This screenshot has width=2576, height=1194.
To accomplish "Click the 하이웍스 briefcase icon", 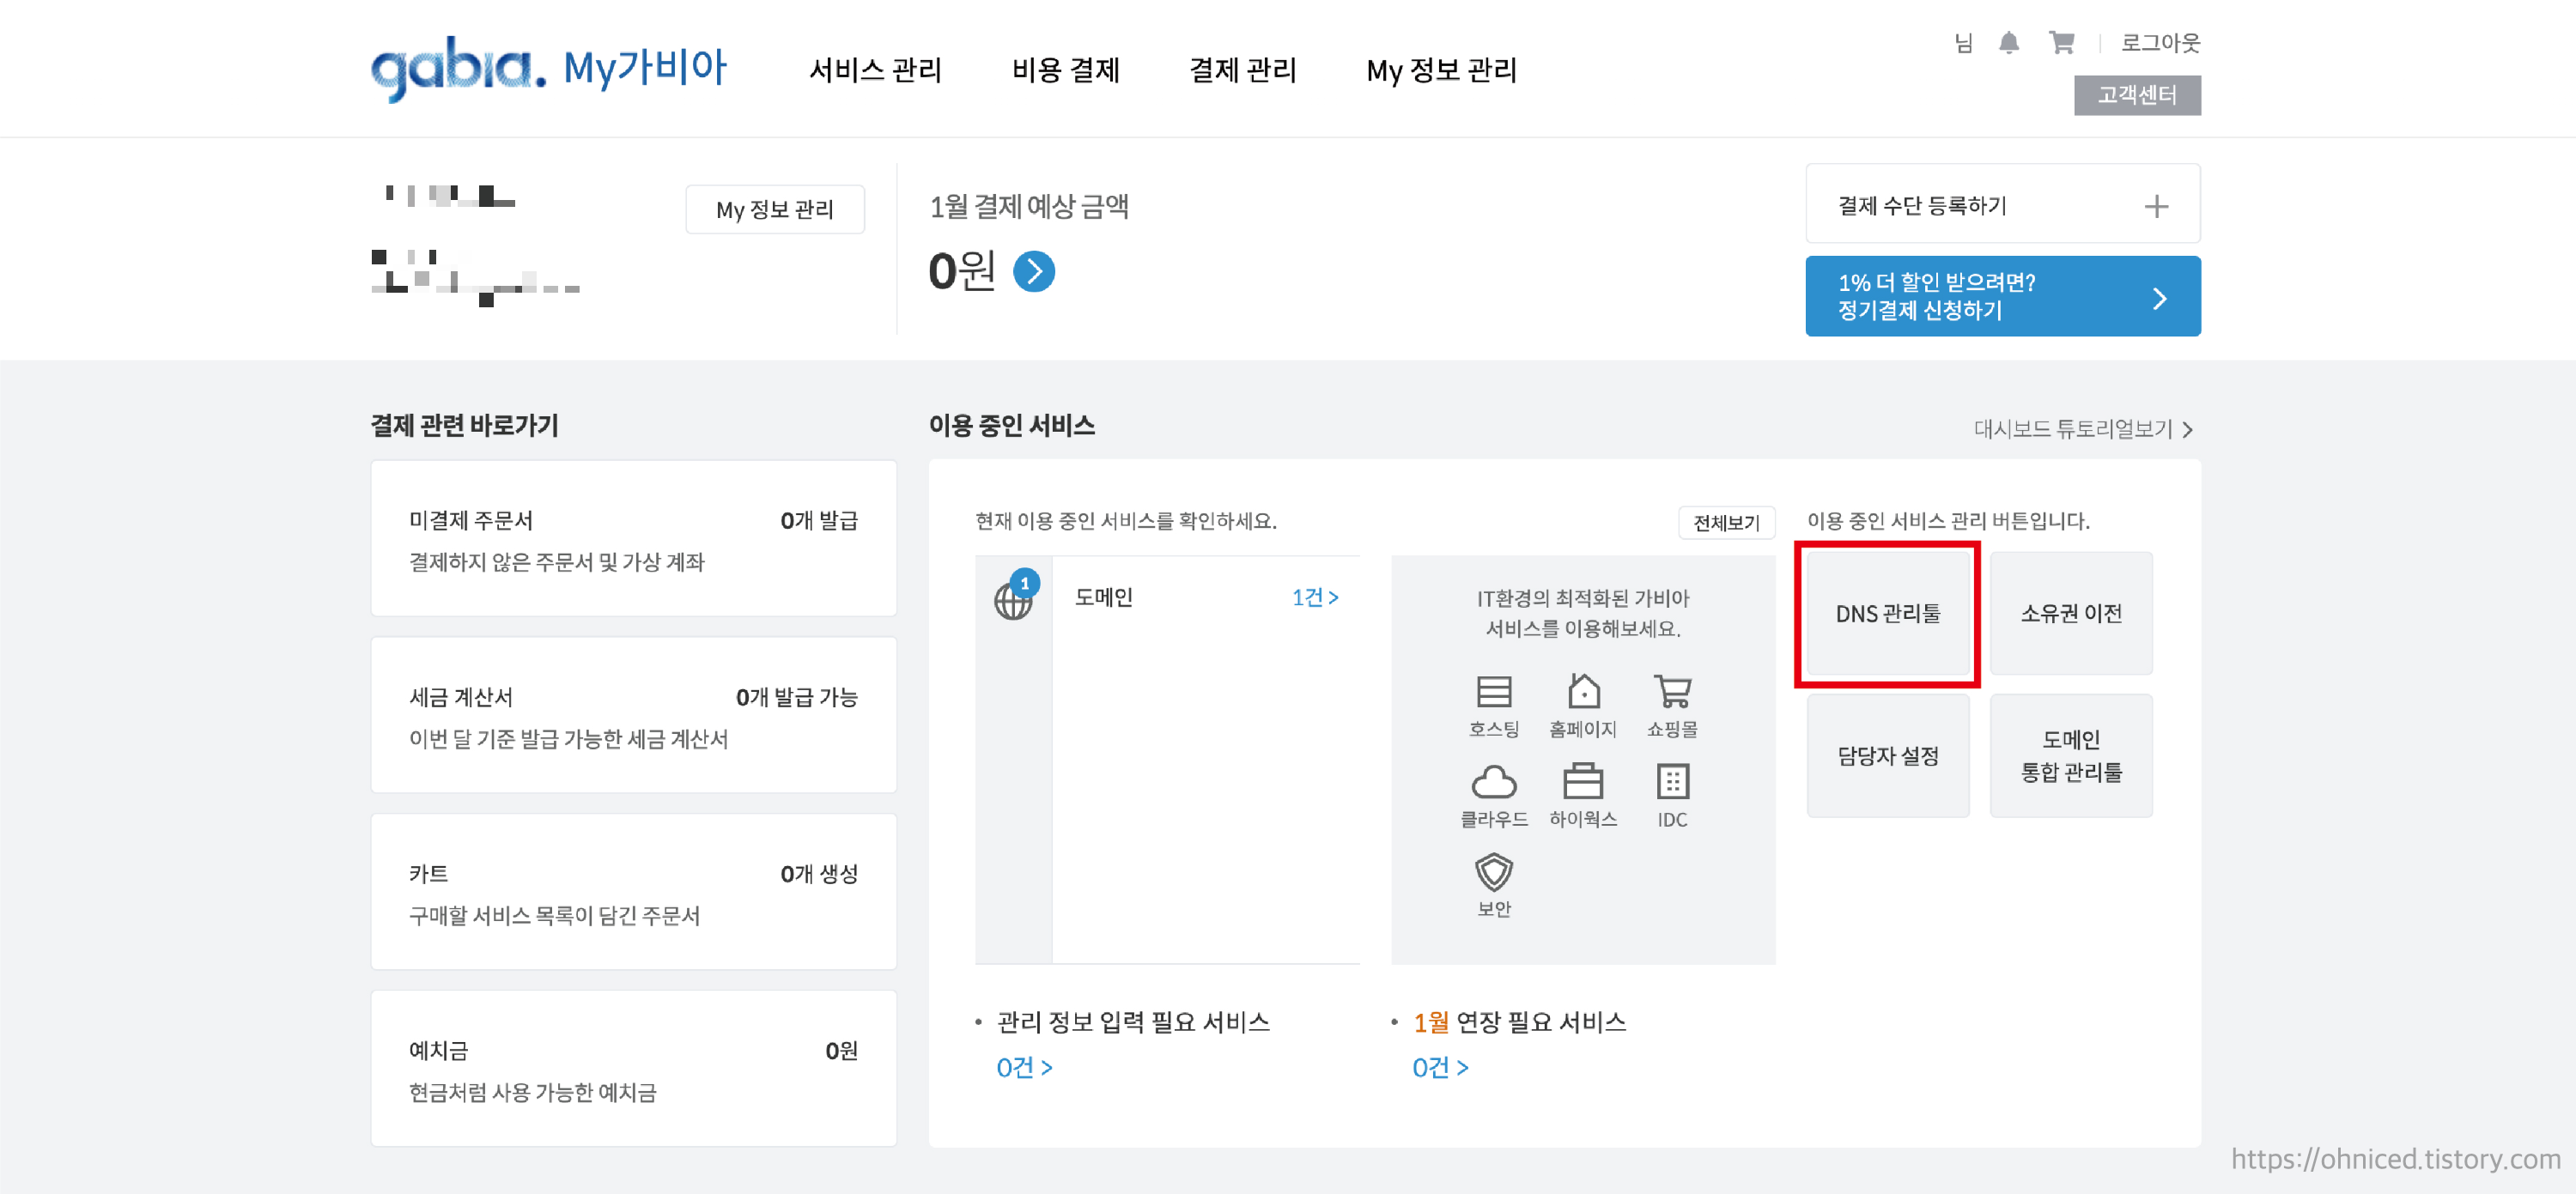I will (1583, 782).
